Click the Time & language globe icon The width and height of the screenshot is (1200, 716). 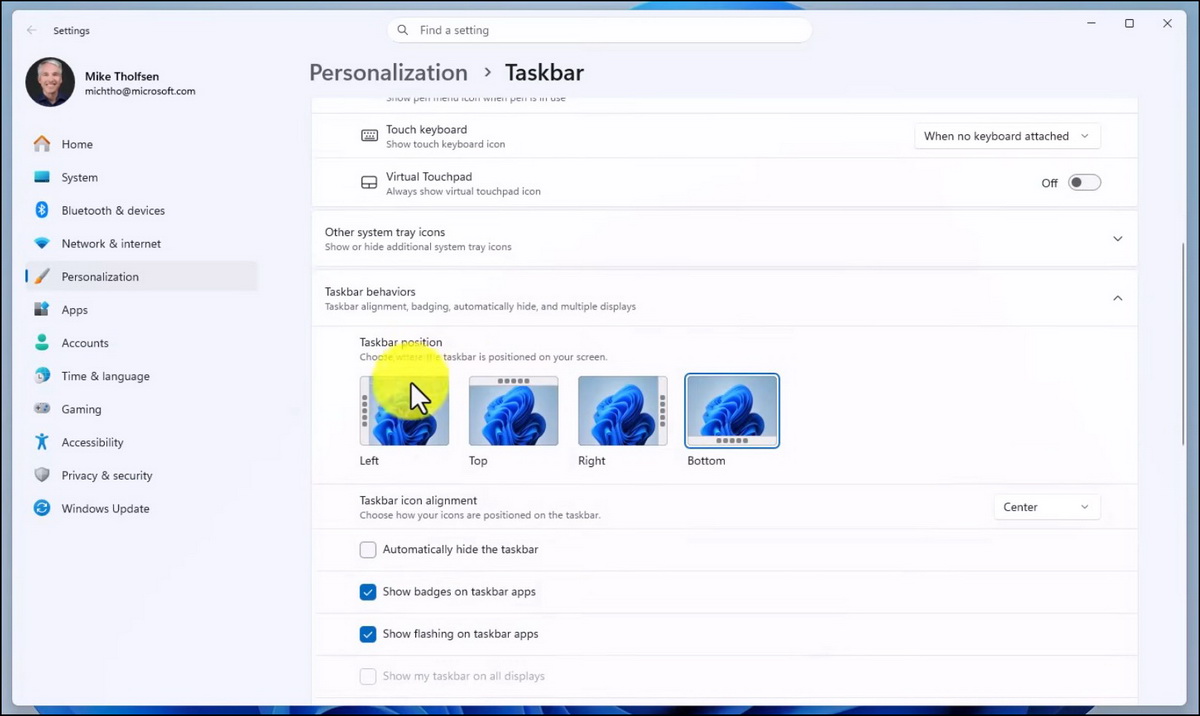[42, 375]
